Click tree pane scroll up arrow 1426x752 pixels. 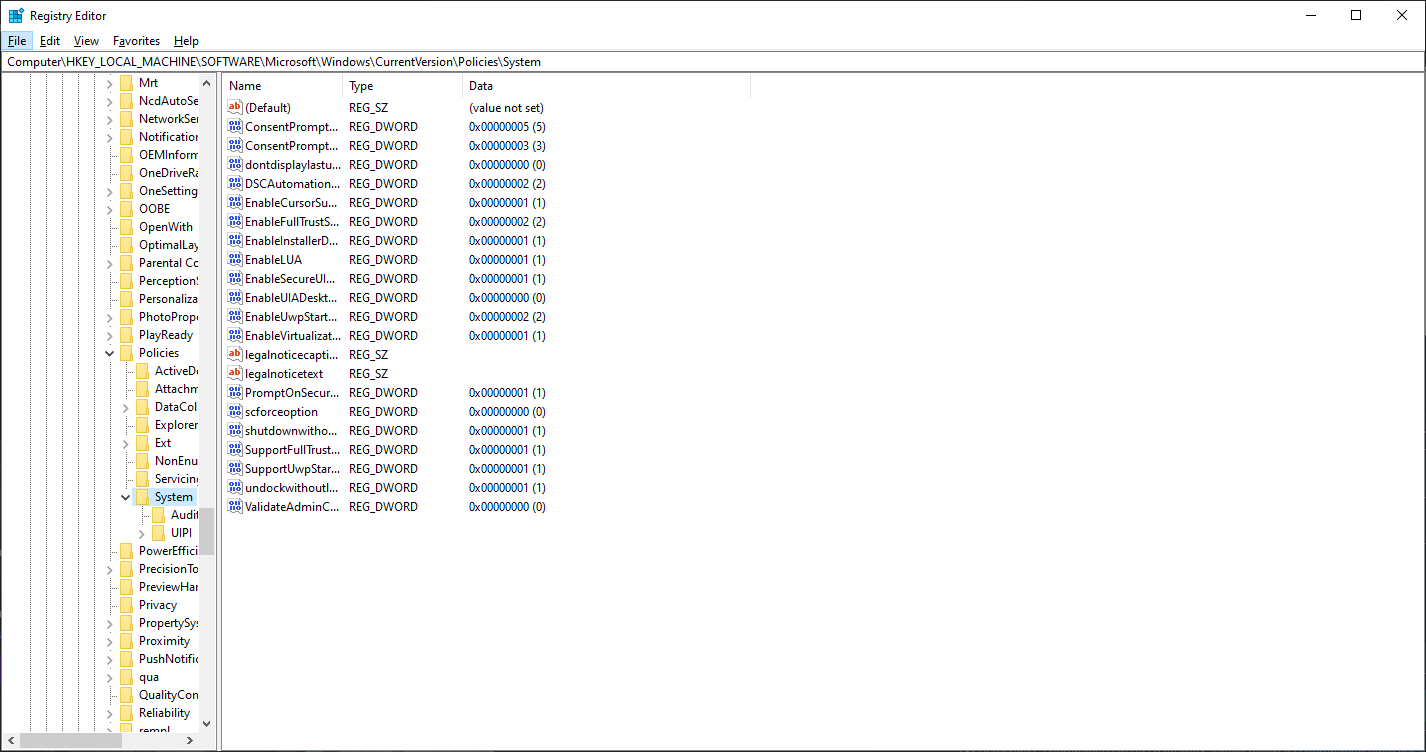(207, 83)
